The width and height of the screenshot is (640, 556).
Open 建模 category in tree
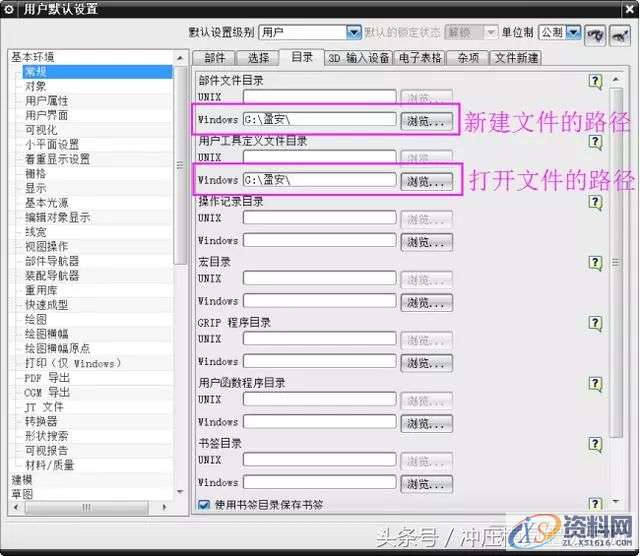tap(22, 480)
